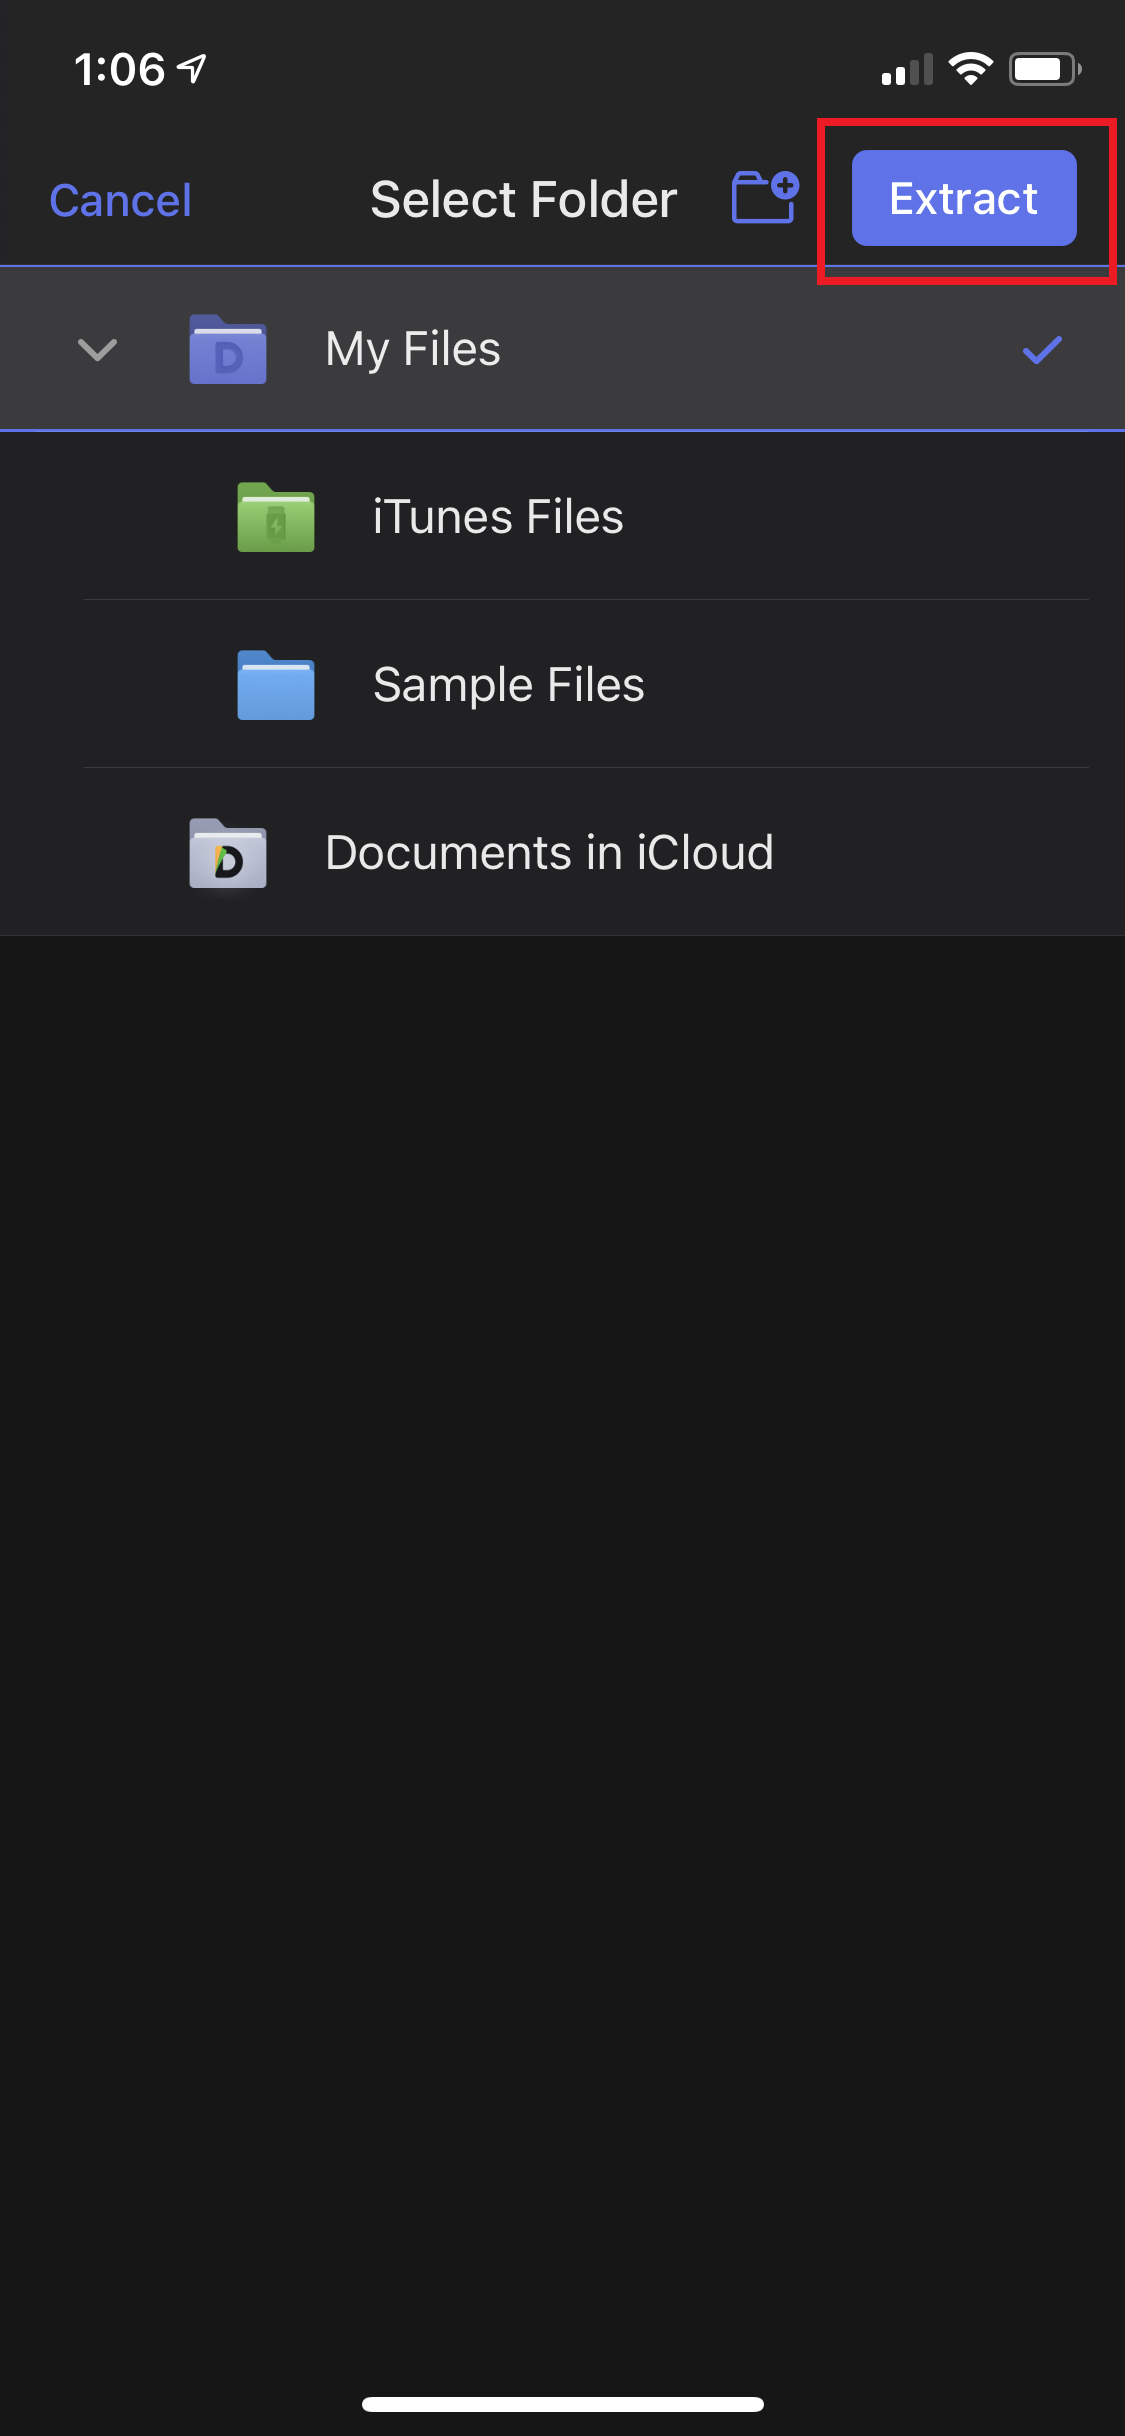Tap the green iTunes Files folder icon
This screenshot has width=1125, height=2436.
click(276, 517)
